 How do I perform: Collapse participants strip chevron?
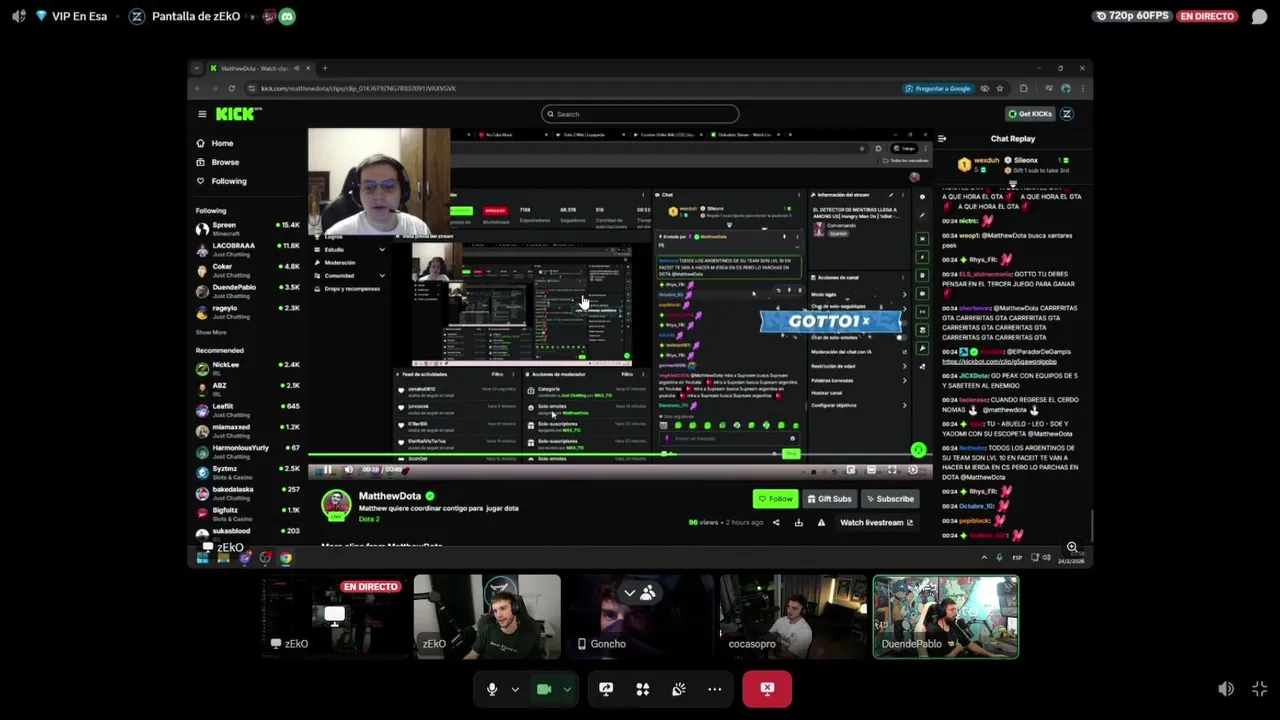(x=629, y=593)
